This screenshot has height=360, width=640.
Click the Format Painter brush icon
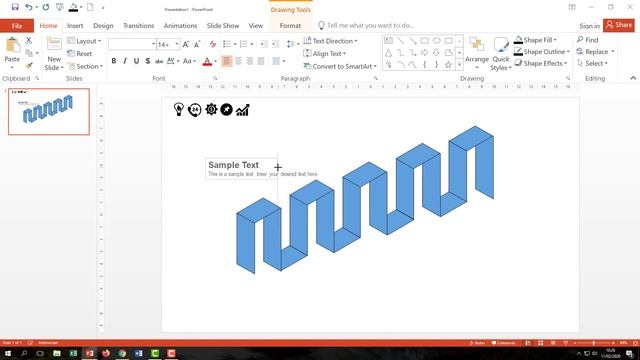[x=29, y=65]
